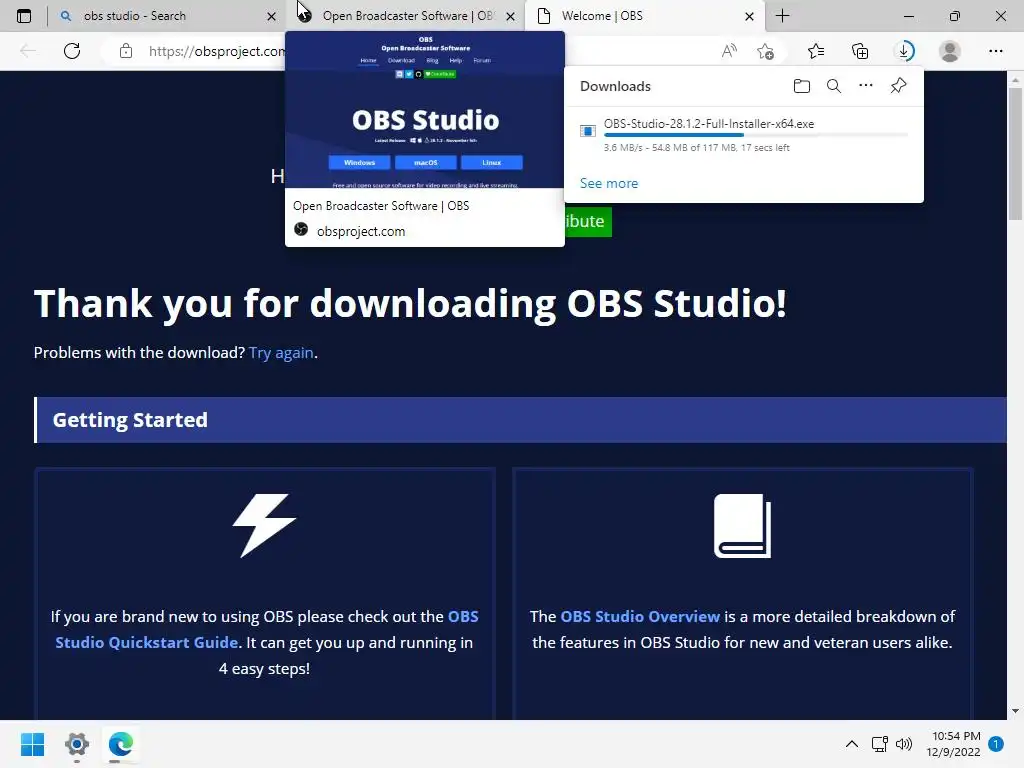Image resolution: width=1024 pixels, height=768 pixels.
Task: Open the downloads folder icon
Action: tap(802, 86)
